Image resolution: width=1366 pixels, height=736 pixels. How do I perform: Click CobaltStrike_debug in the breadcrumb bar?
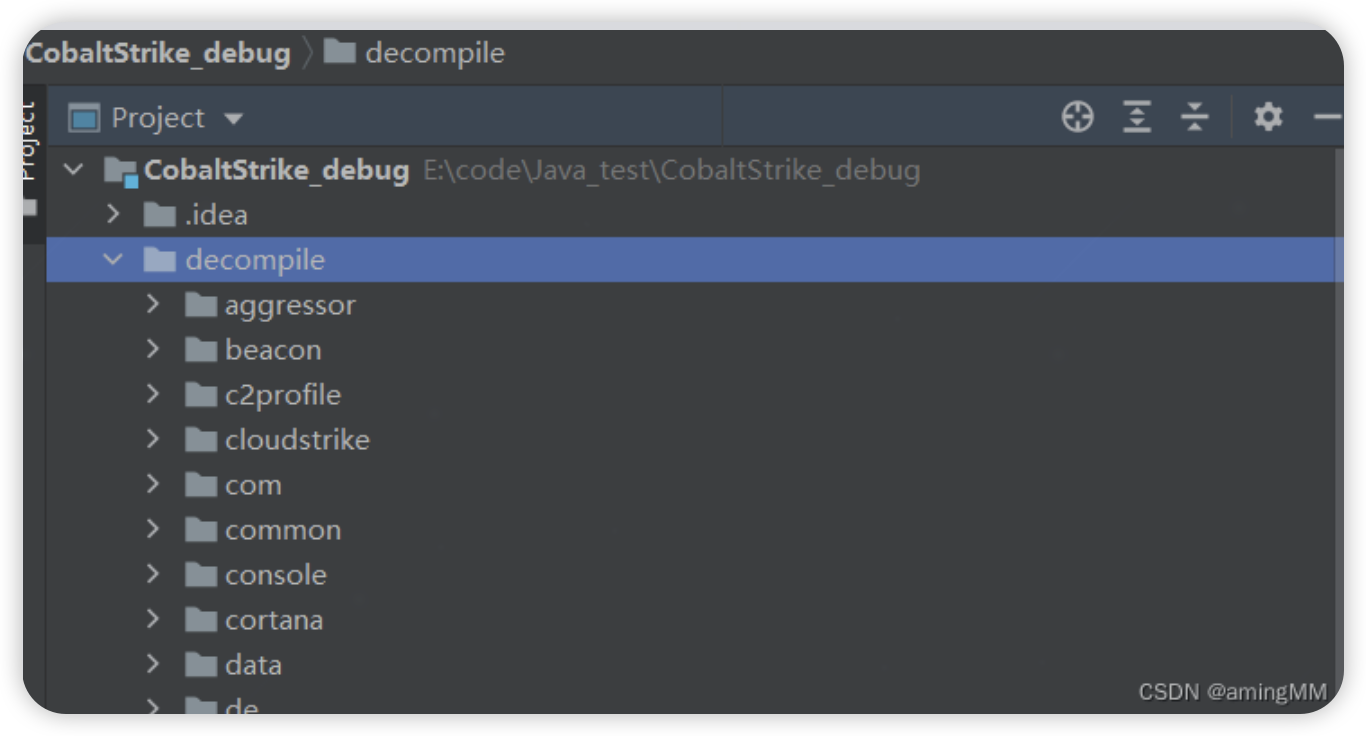pyautogui.click(x=158, y=53)
